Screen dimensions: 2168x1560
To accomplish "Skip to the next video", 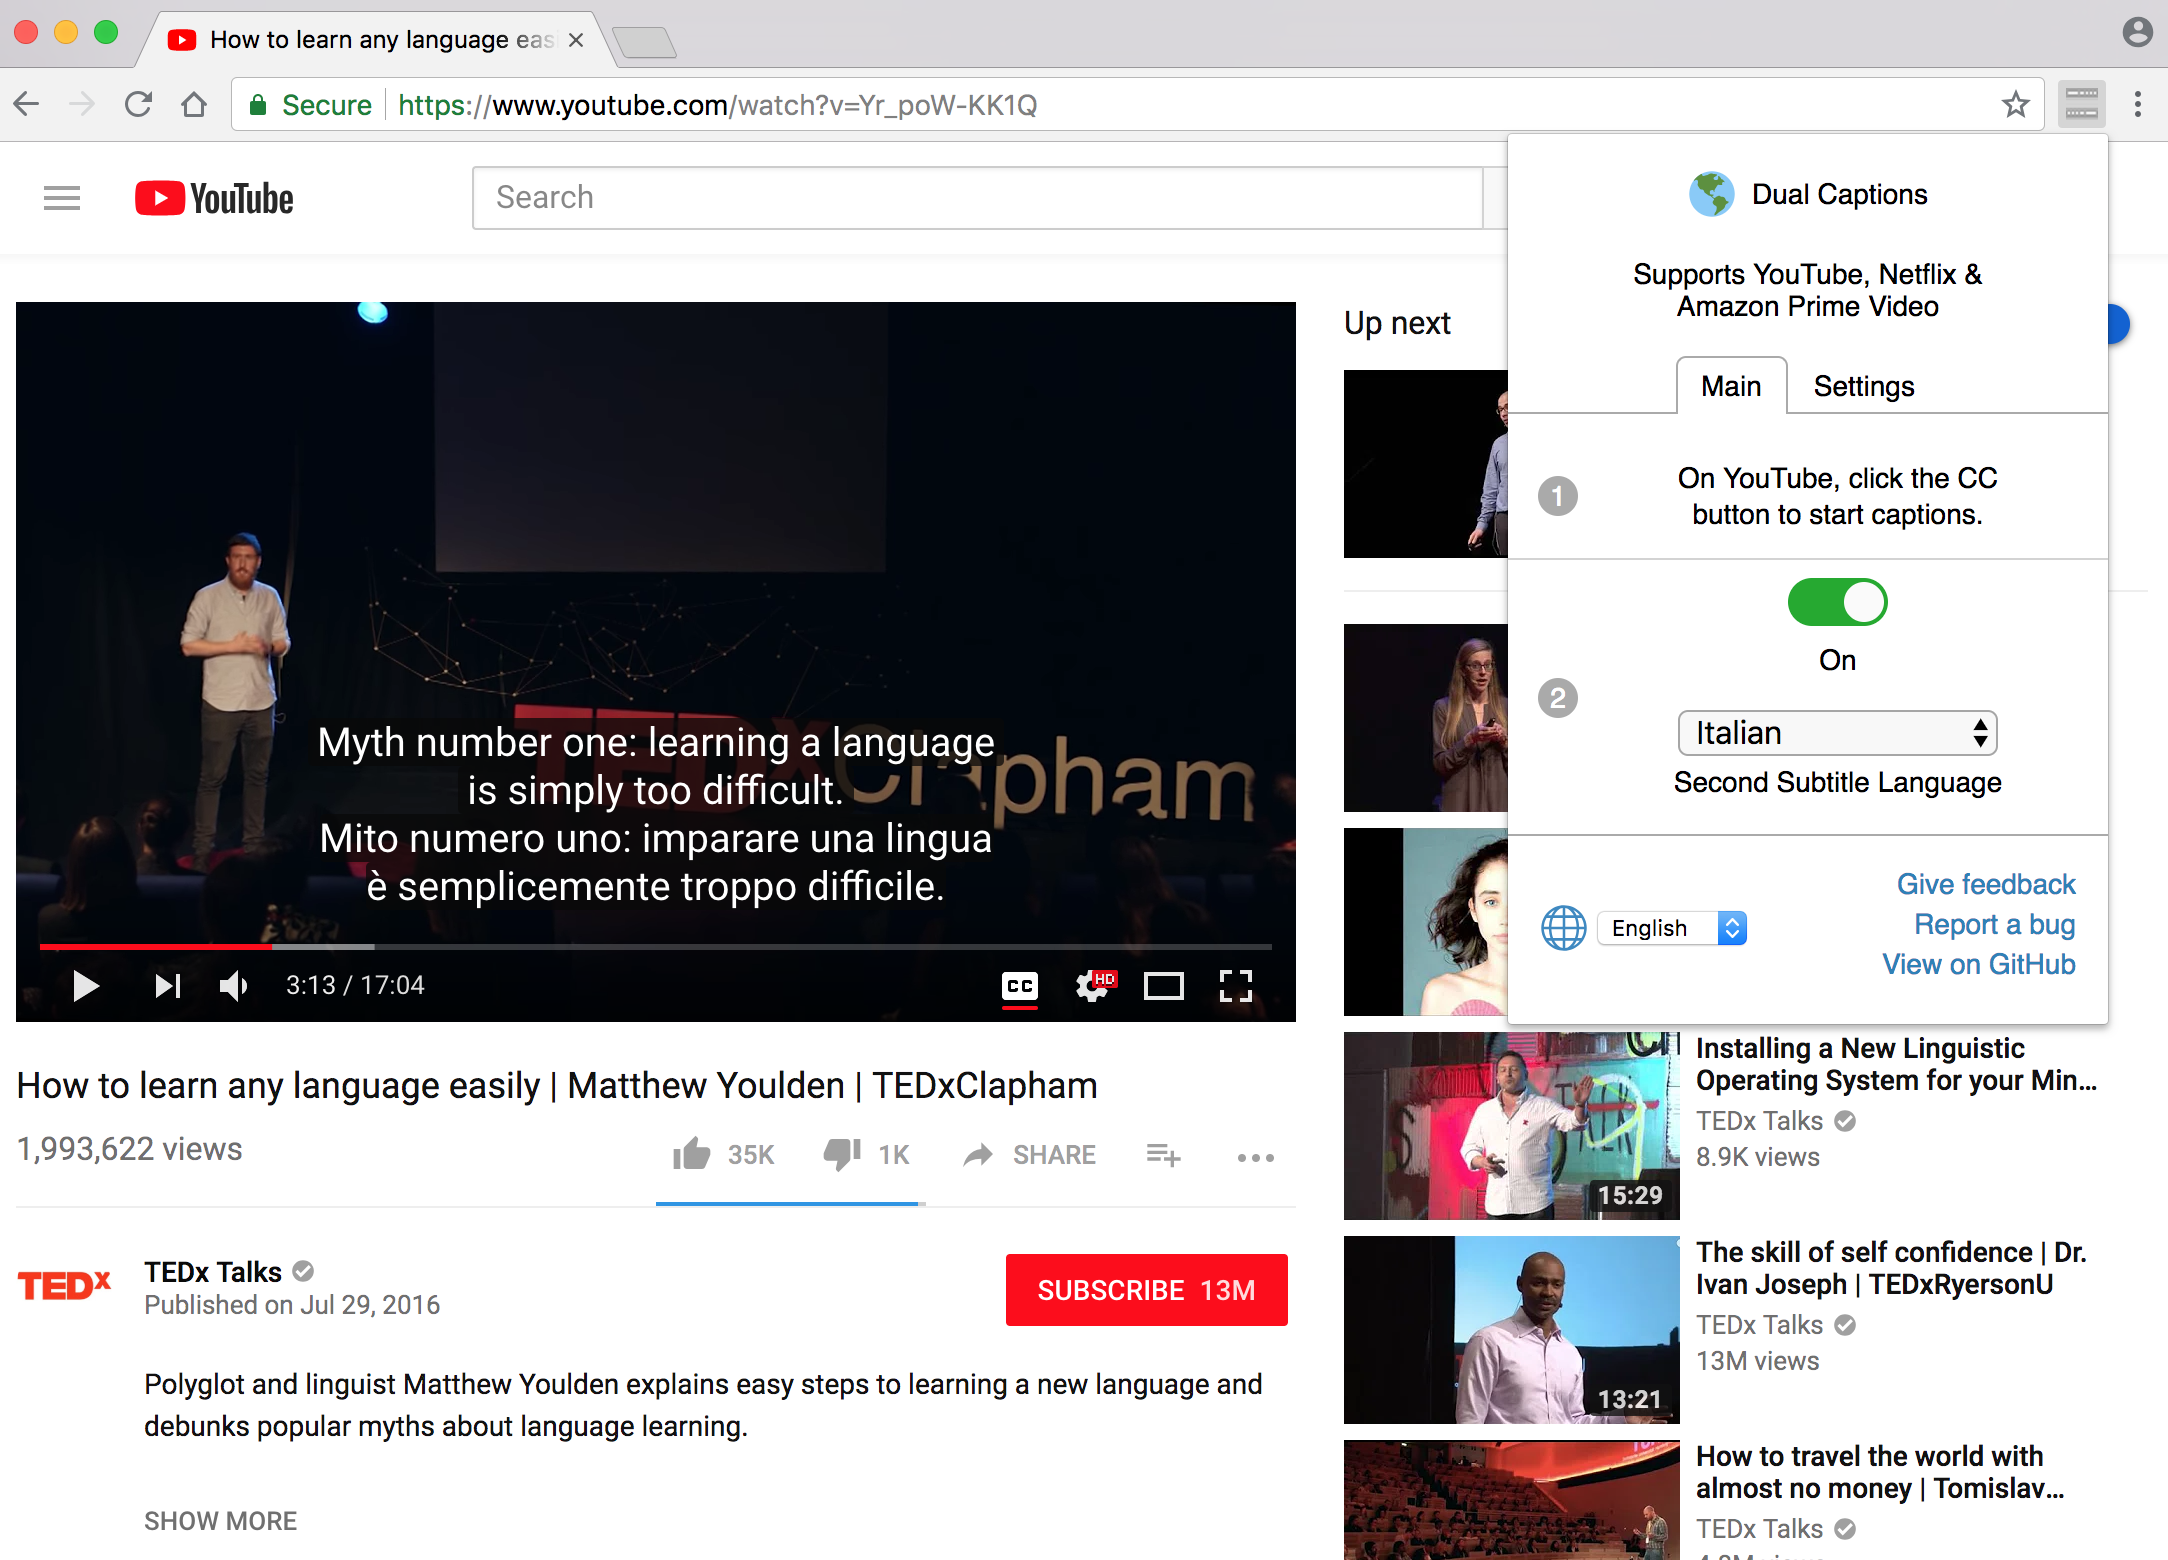I will [167, 986].
